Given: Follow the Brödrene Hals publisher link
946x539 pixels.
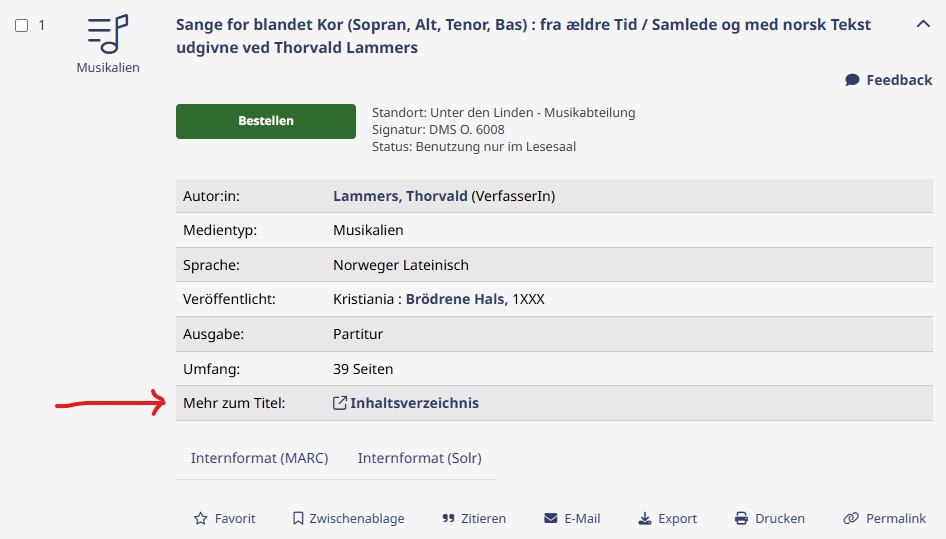Looking at the screenshot, I should tap(457, 299).
